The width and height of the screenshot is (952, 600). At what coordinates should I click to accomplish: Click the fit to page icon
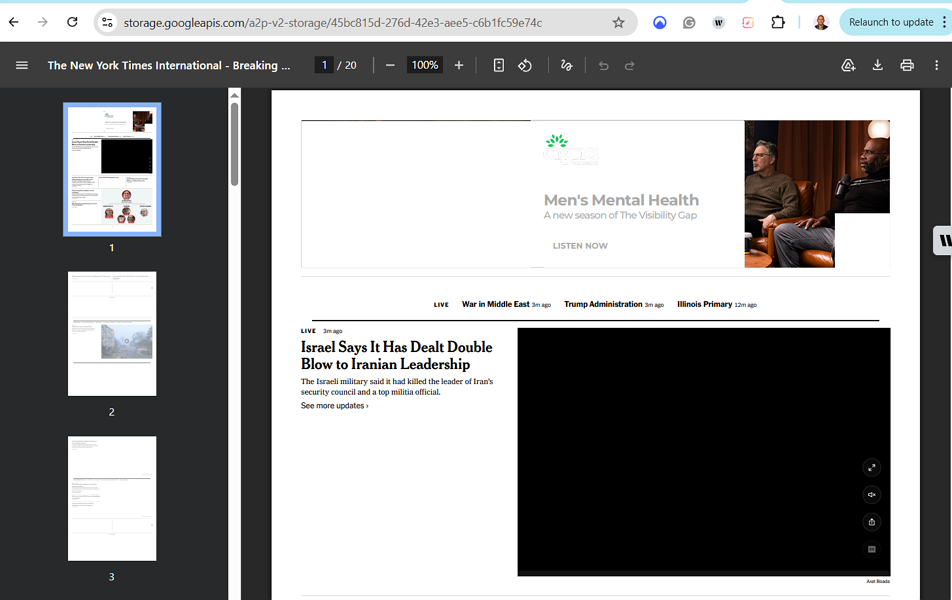(x=498, y=66)
